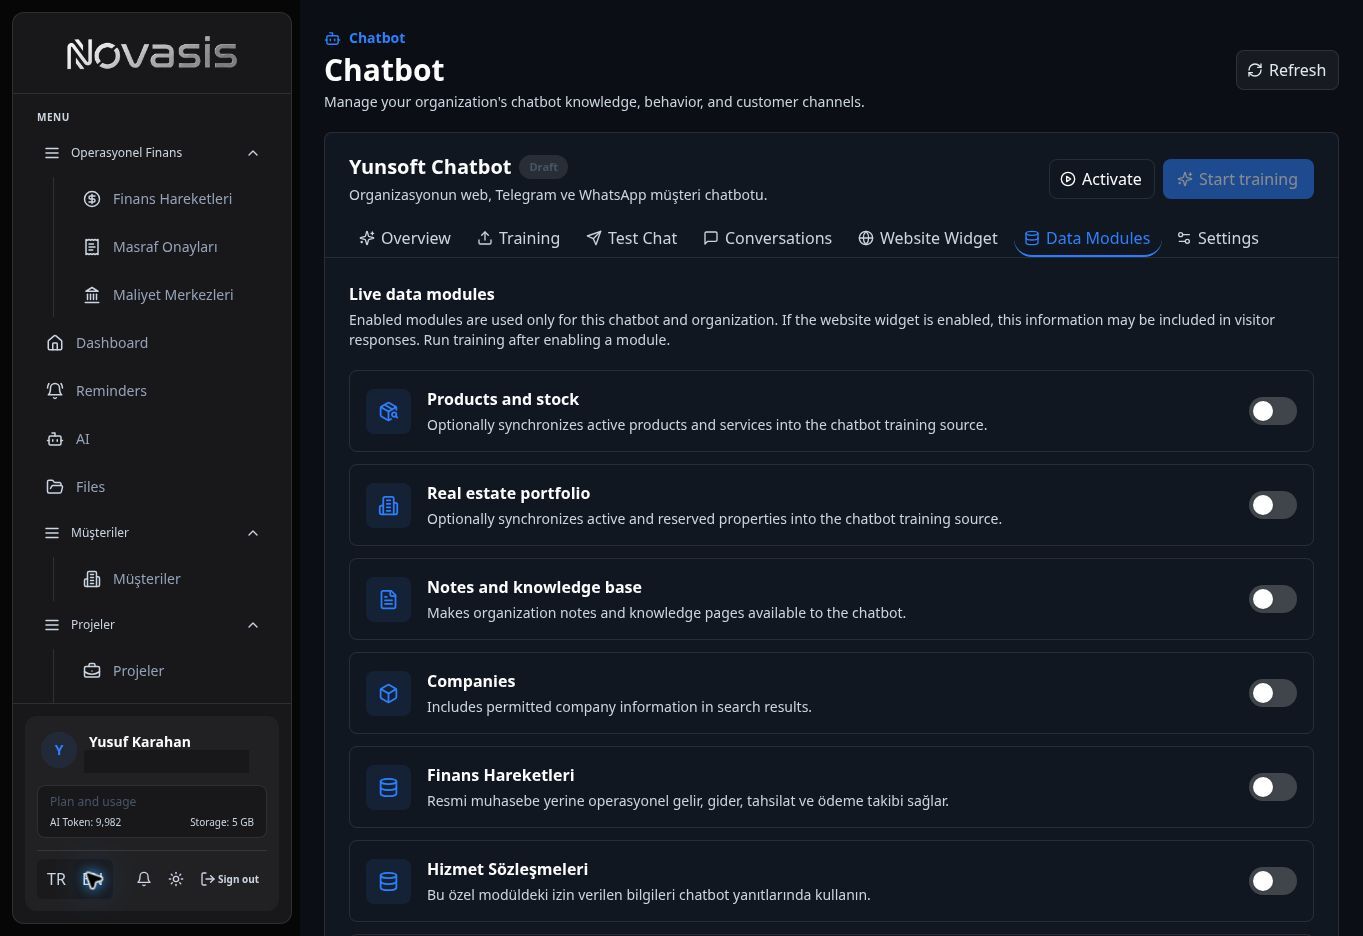Click the Maliyet Merkezleri bank icon
Screen dimensions: 1363x936
92,295
